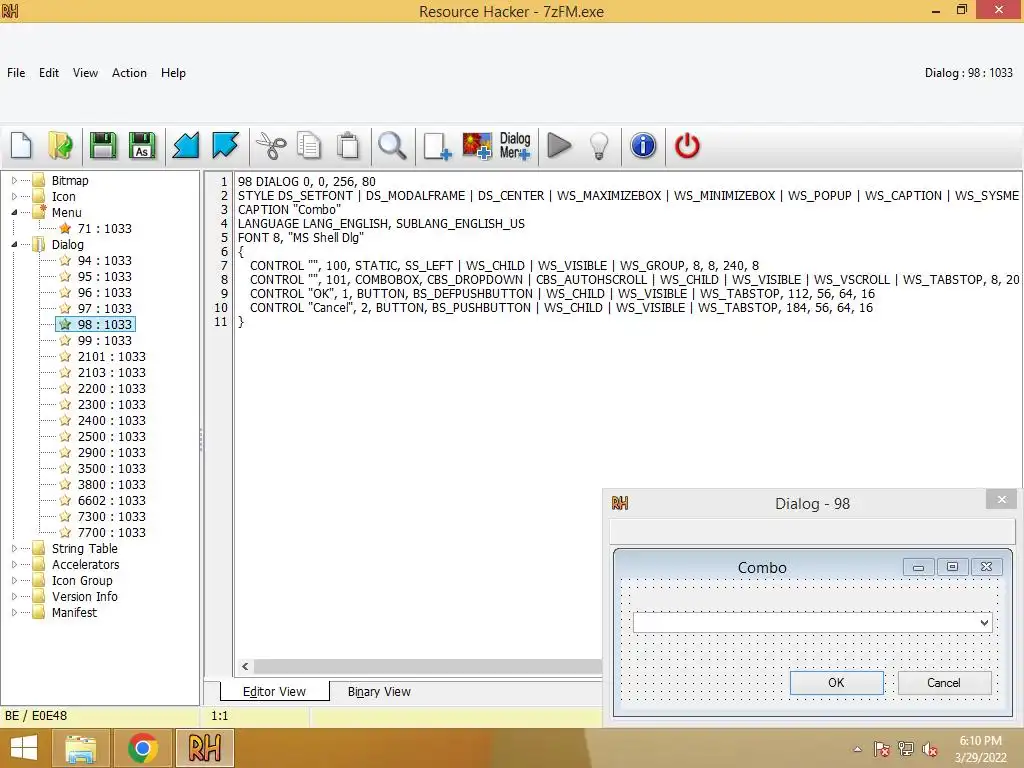Screen dimensions: 1024x768
Task: Click the CAPTION "Combo" line in the editor
Action: 289,210
